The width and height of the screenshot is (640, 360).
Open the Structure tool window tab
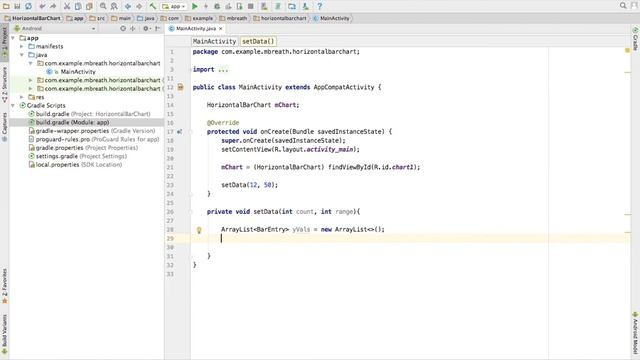click(4, 84)
